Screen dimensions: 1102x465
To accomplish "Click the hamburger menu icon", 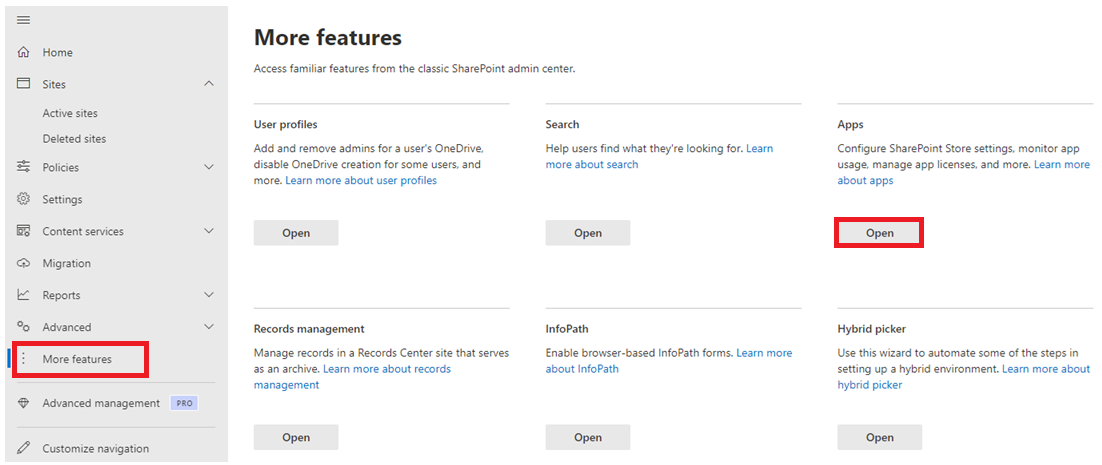I will (23, 20).
